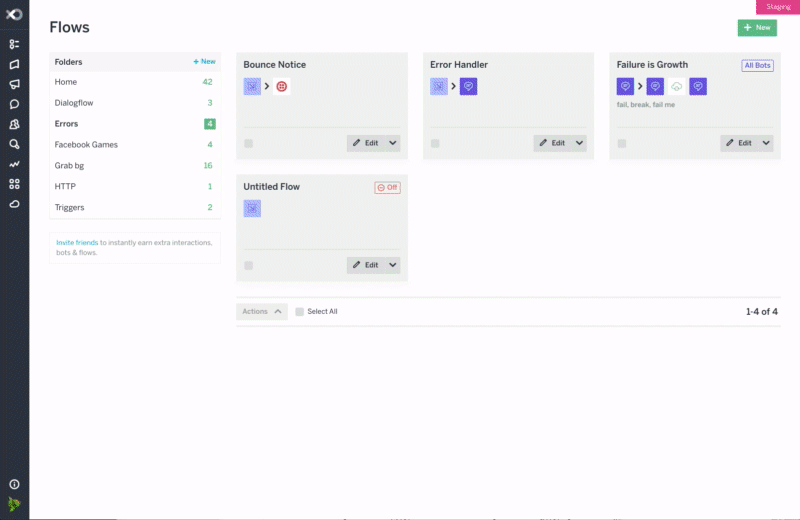Open the HTTP folder
Viewport: 800px width, 520px height.
[x=135, y=186]
